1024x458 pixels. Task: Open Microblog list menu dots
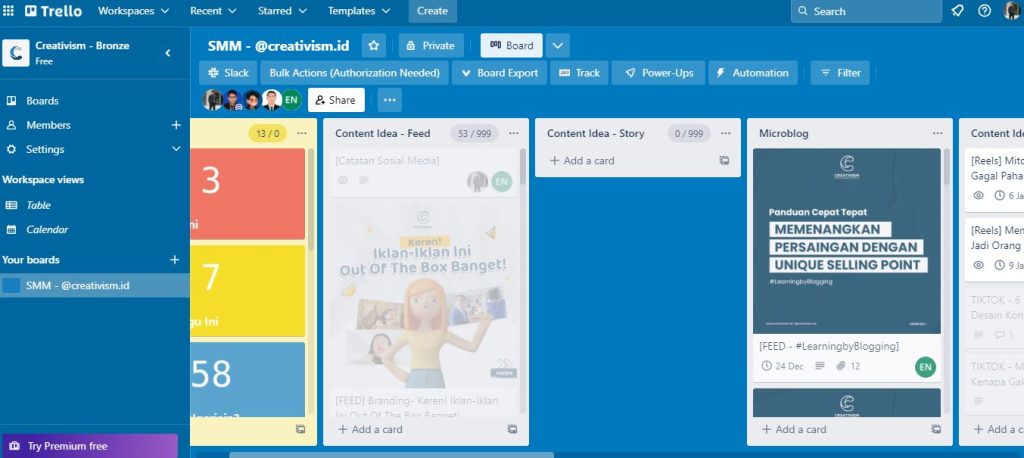(x=938, y=133)
